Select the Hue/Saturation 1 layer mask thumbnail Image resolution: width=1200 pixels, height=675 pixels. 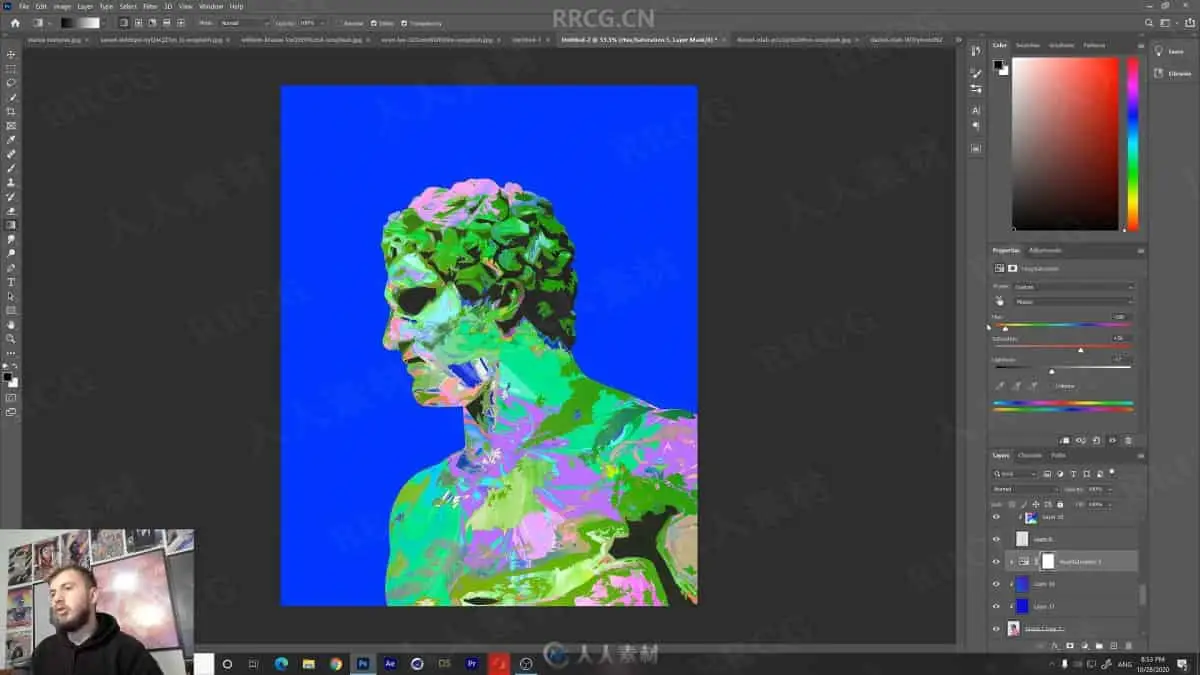(x=1048, y=562)
